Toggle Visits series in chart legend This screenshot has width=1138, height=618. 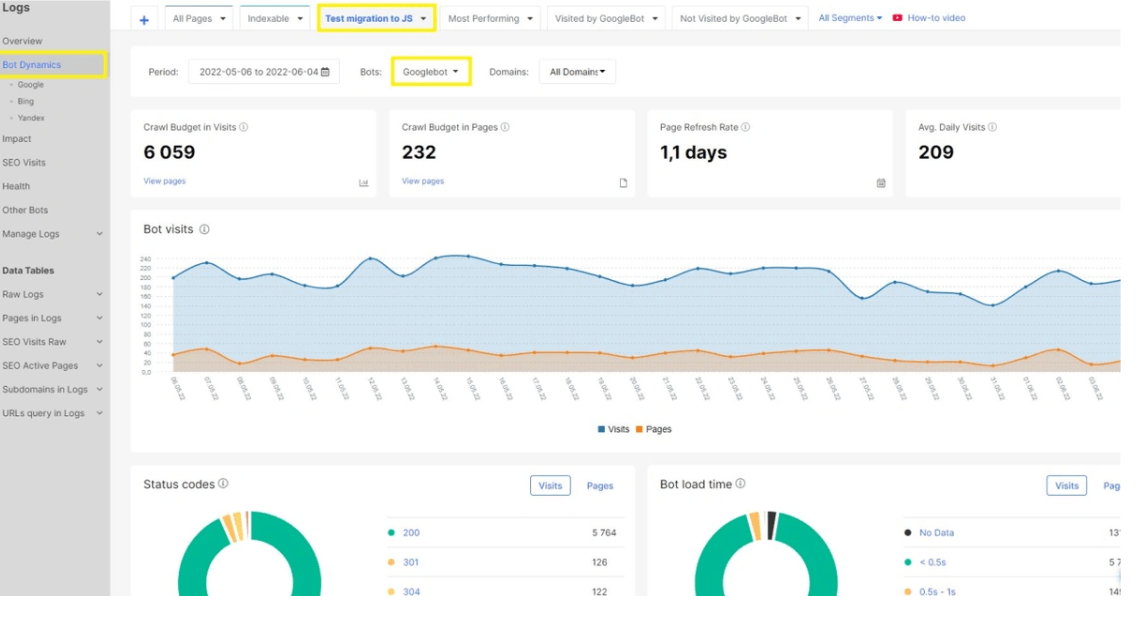(613, 429)
